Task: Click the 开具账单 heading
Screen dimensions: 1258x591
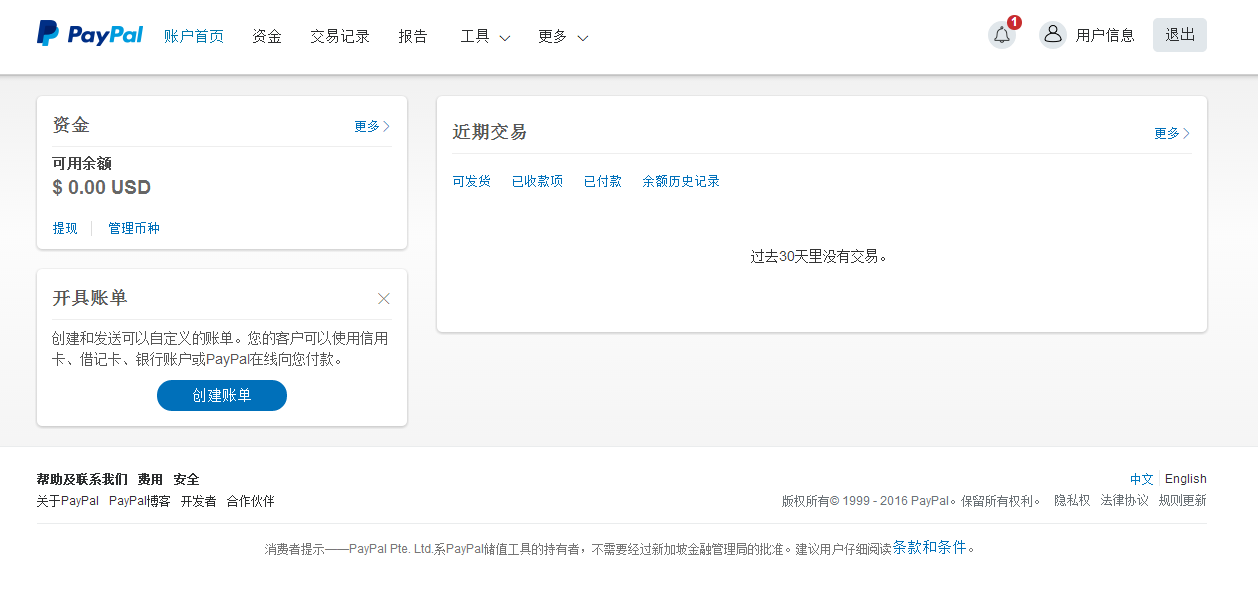Action: click(90, 298)
